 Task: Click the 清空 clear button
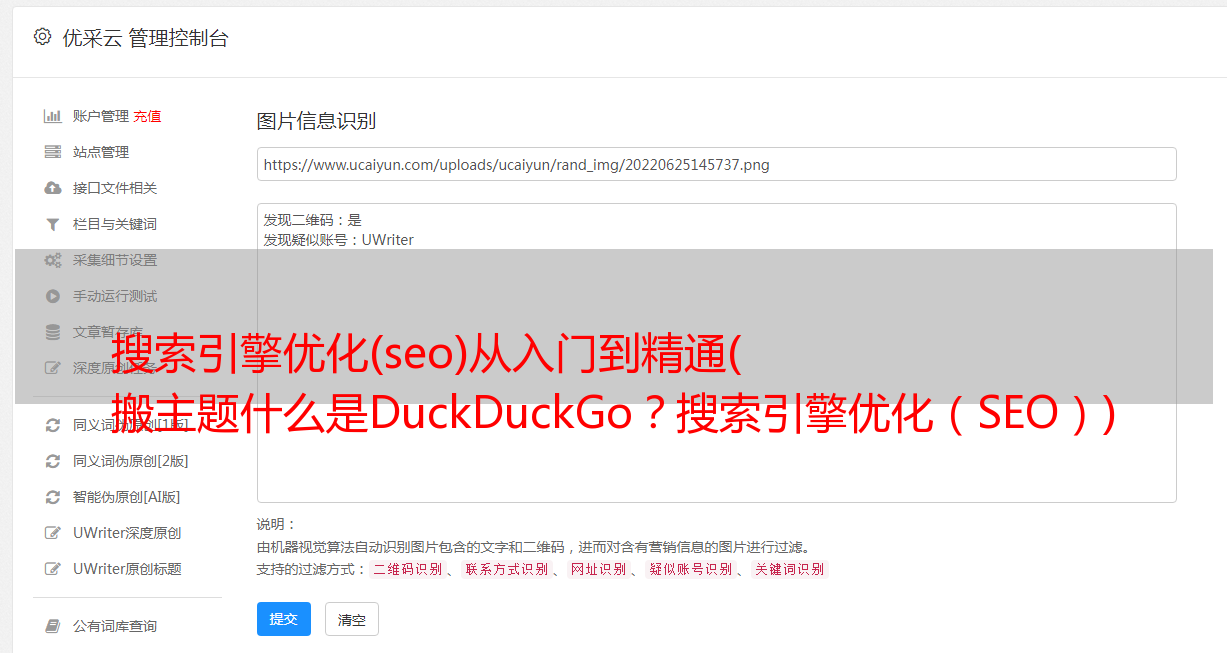[352, 619]
